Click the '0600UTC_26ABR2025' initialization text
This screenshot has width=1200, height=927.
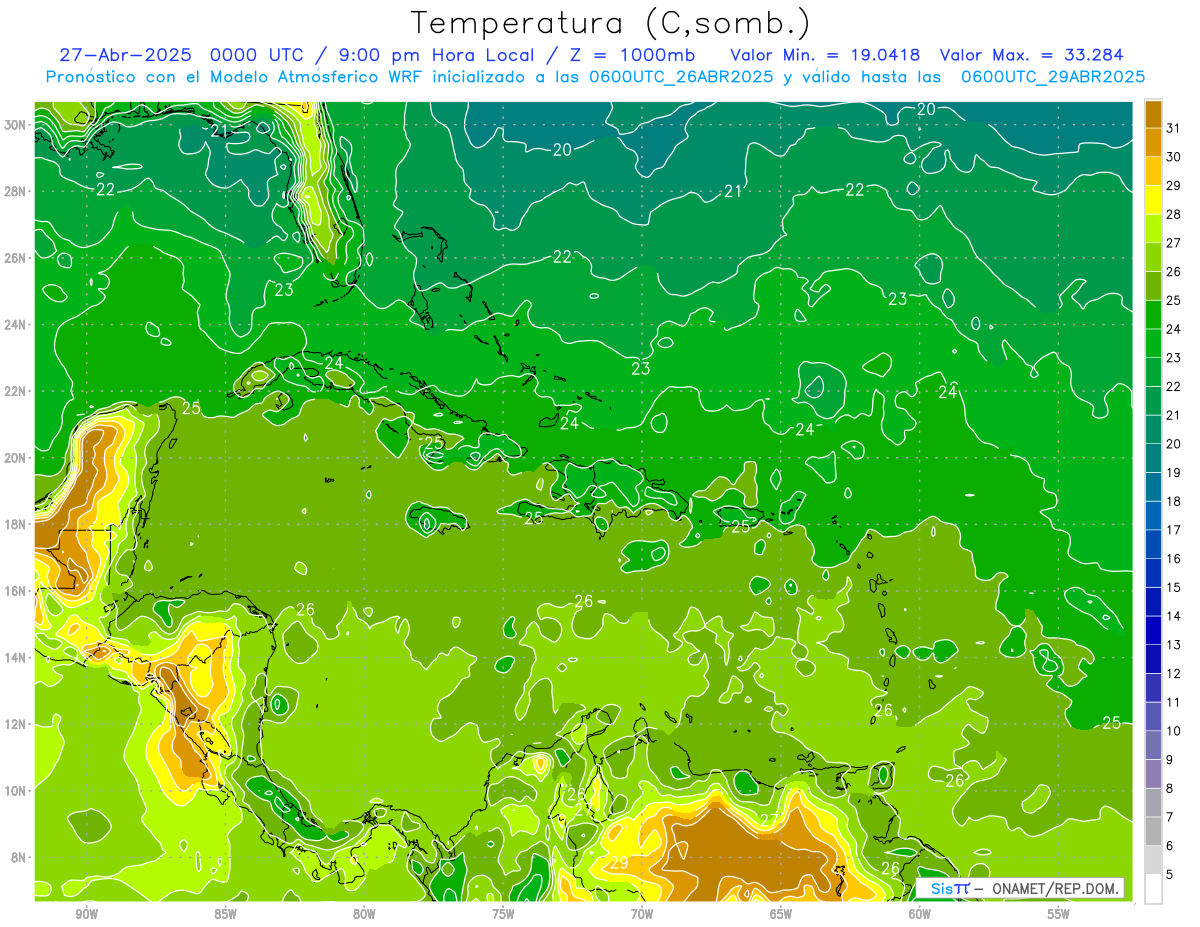681,77
